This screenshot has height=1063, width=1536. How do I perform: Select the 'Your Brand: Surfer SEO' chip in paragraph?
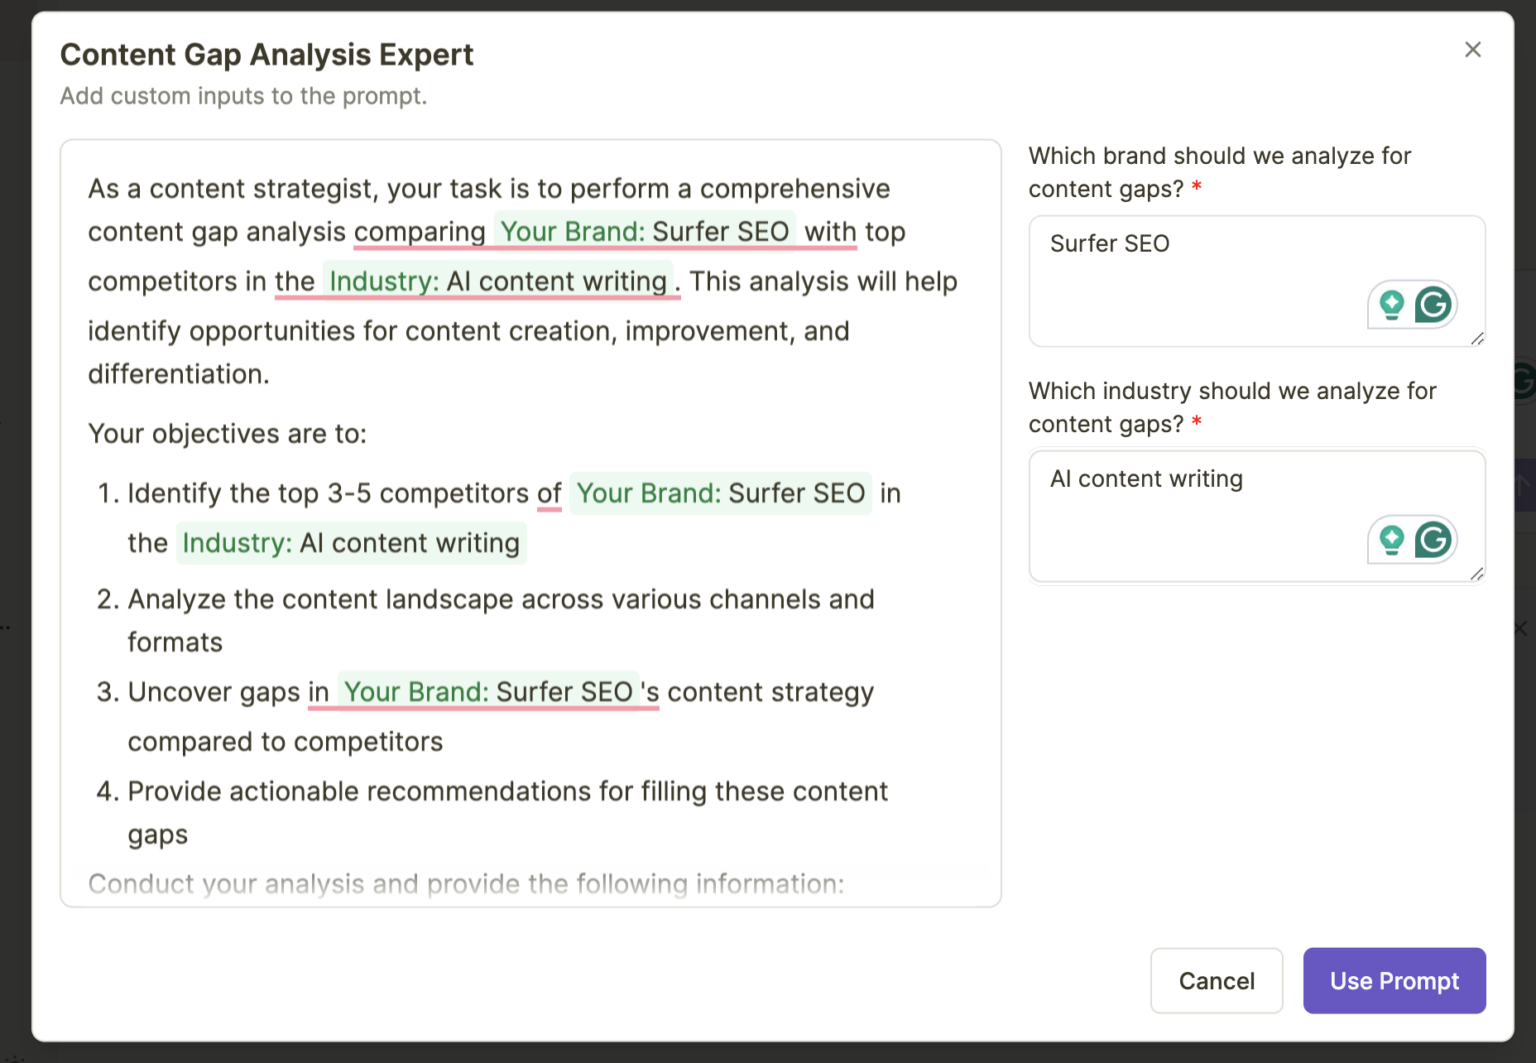click(x=645, y=231)
